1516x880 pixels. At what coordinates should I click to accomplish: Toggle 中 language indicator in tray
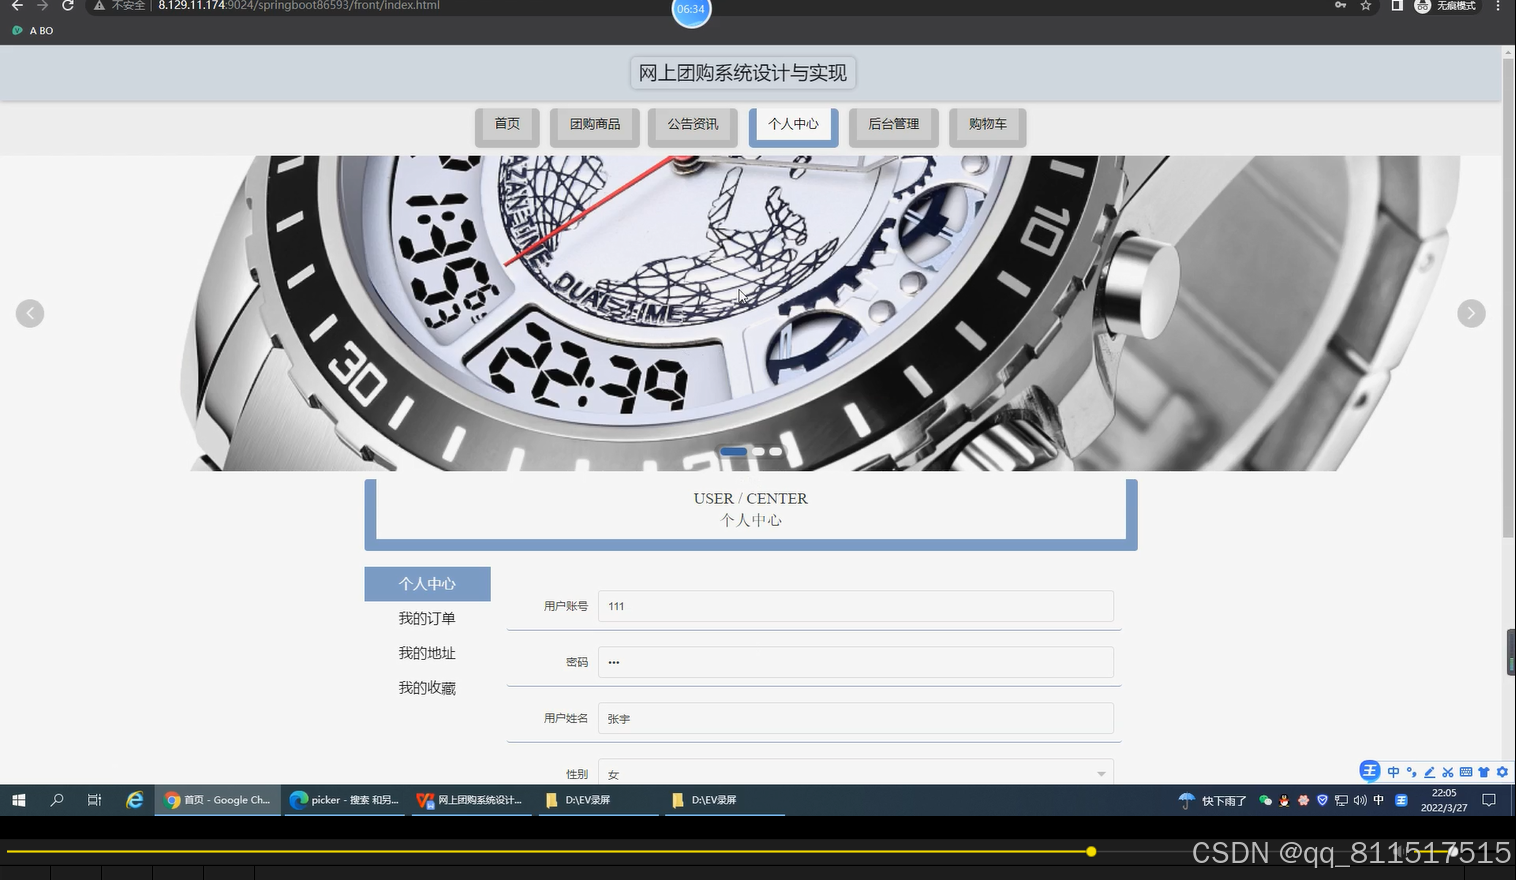coord(1379,800)
